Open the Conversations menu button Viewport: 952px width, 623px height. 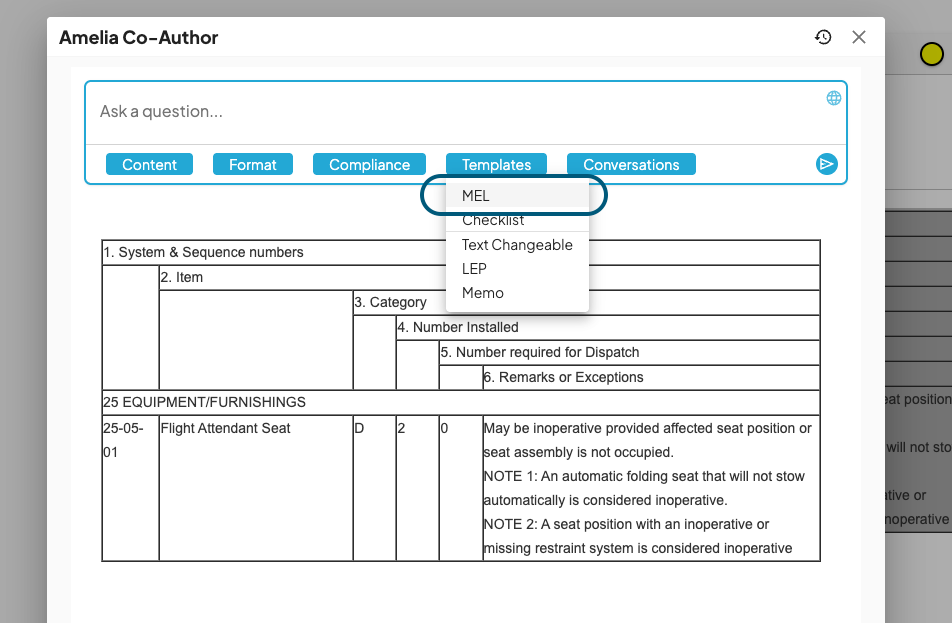[x=631, y=165]
